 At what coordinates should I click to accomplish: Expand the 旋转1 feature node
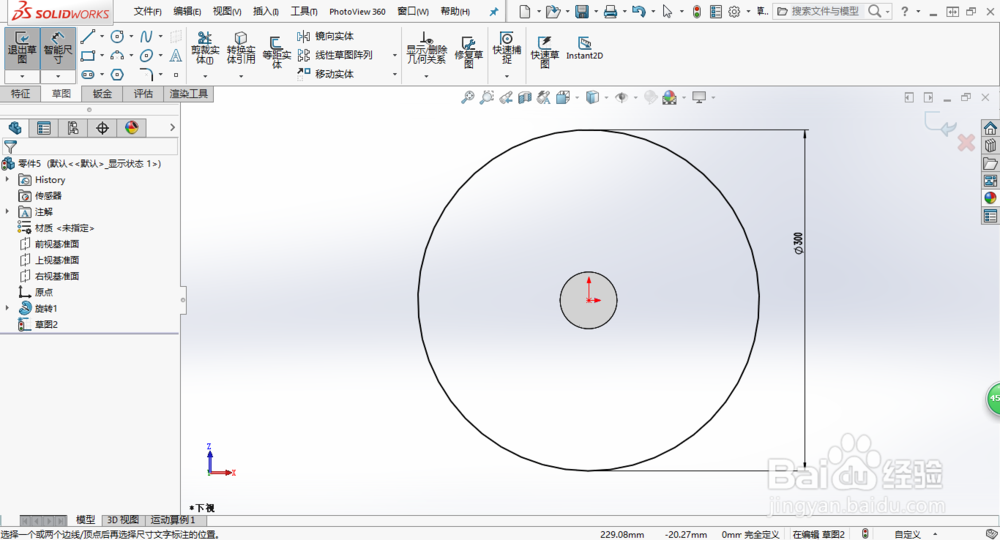8,308
